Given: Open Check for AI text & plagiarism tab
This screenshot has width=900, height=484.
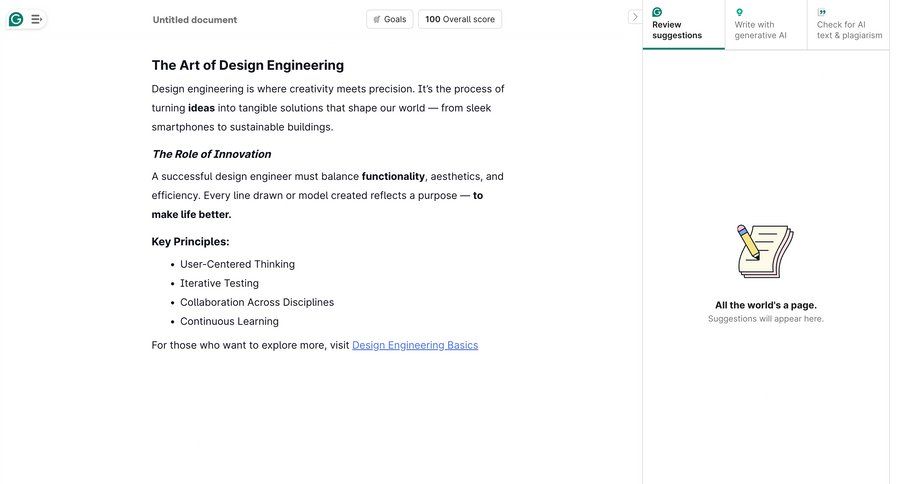Looking at the screenshot, I should [848, 25].
